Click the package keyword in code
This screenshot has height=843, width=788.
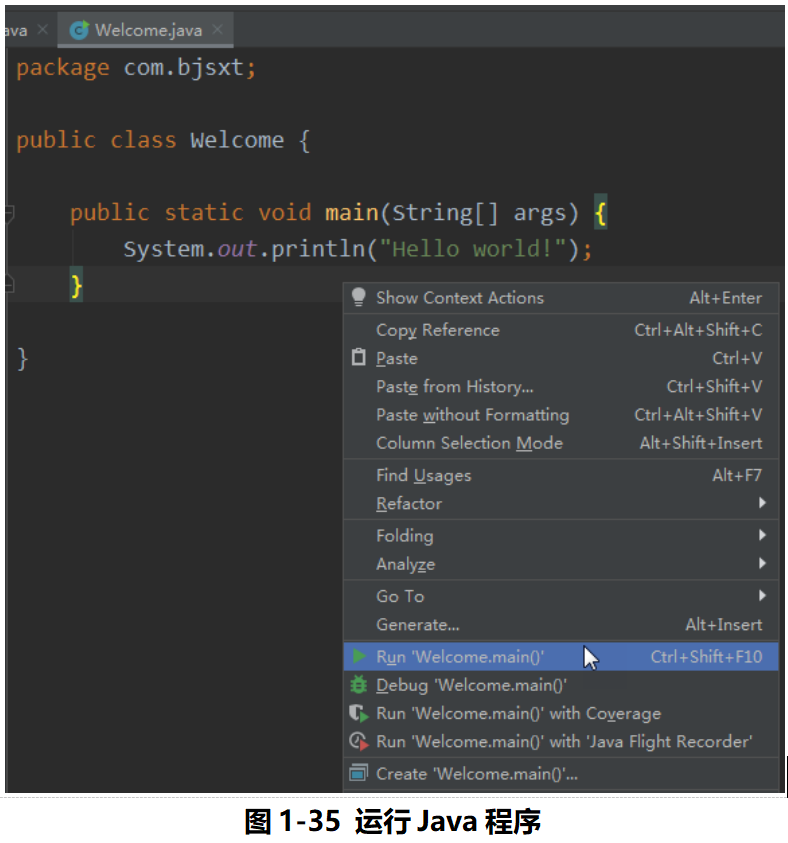point(63,69)
